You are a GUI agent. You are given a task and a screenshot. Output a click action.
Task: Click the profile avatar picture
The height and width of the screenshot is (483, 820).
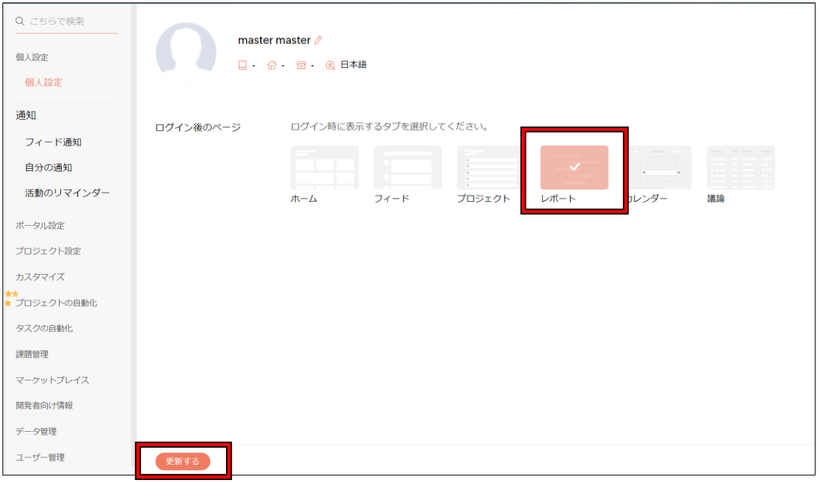coord(186,52)
